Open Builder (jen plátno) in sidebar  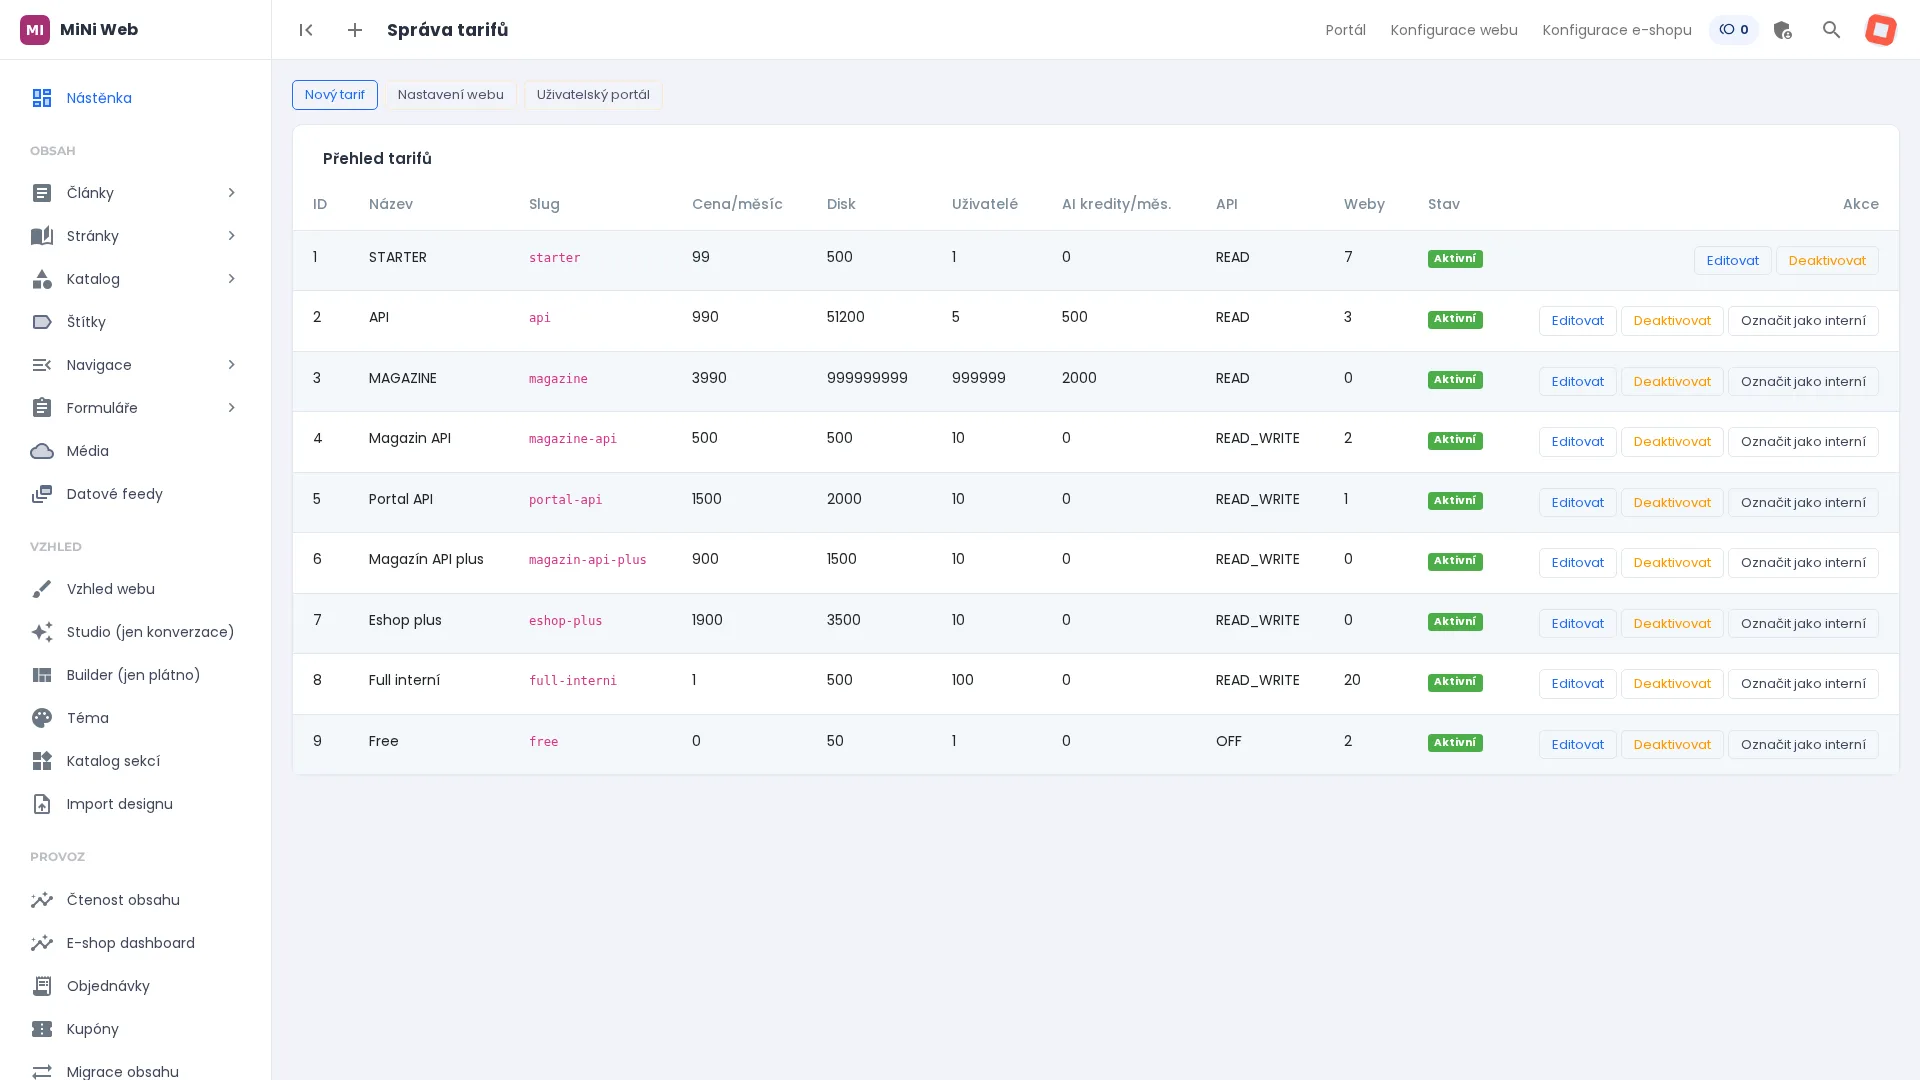[x=135, y=675]
